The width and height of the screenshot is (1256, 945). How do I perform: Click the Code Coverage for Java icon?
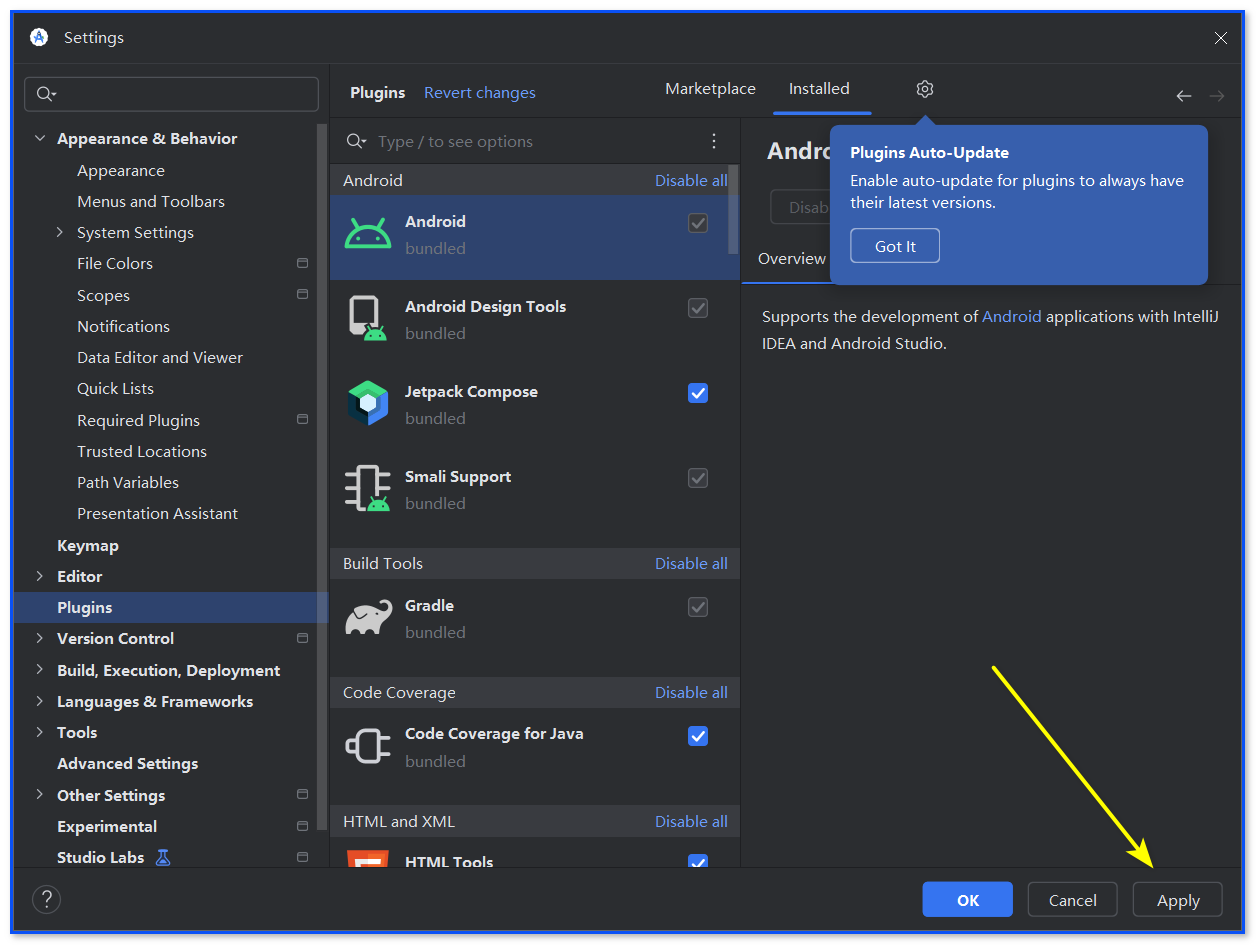(367, 746)
